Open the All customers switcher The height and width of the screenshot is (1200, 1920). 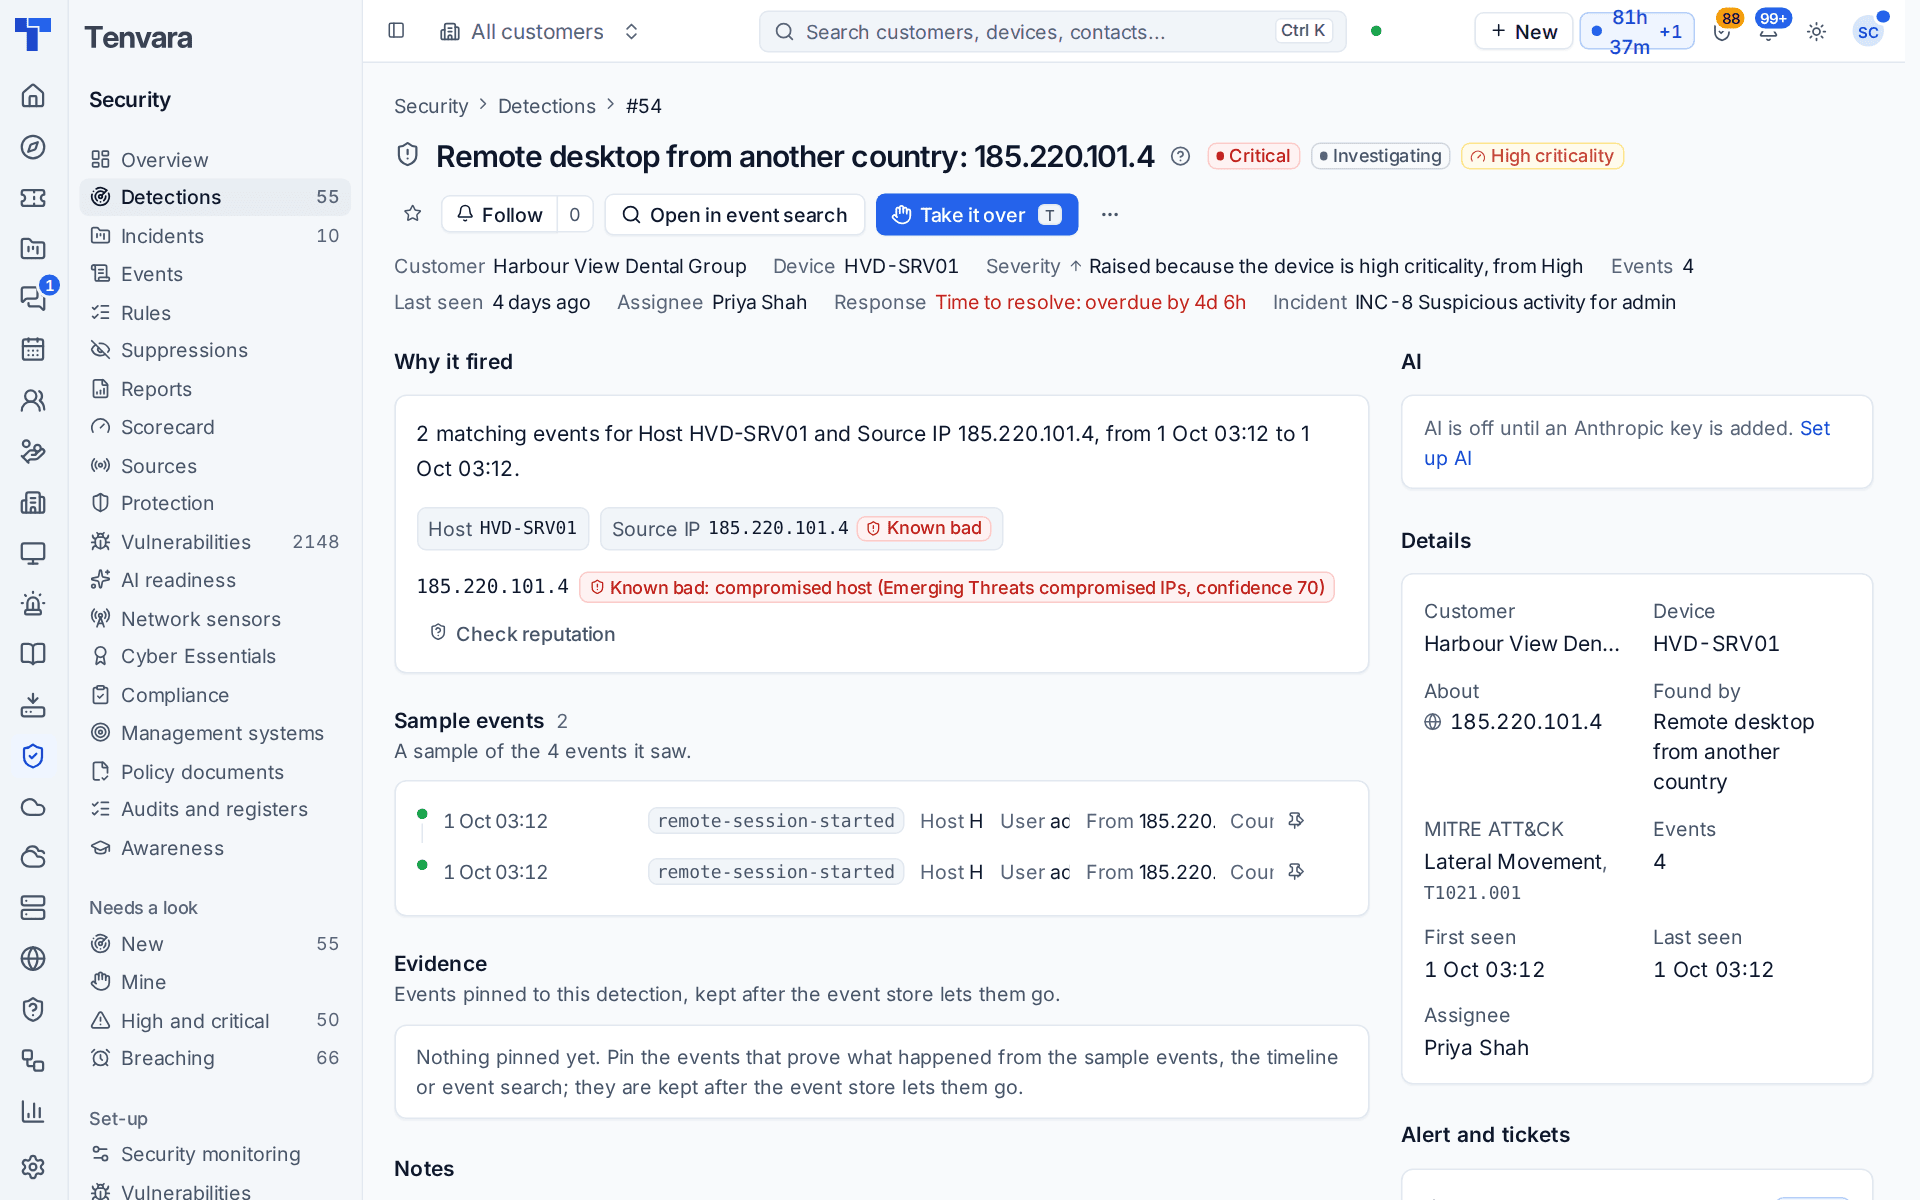pos(539,31)
